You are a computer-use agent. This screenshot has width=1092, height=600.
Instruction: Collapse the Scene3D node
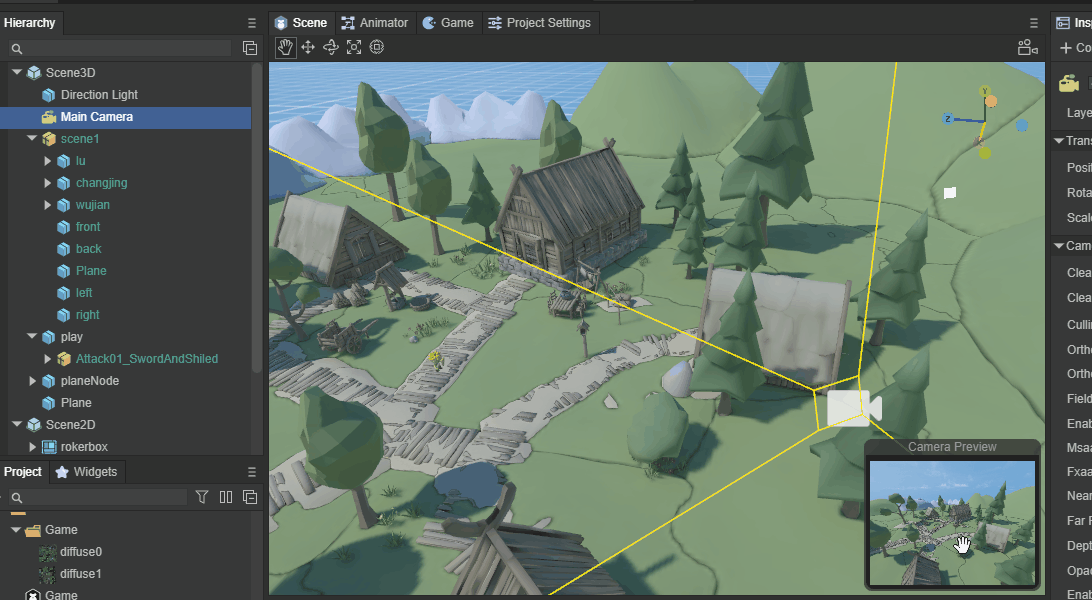pyautogui.click(x=17, y=73)
